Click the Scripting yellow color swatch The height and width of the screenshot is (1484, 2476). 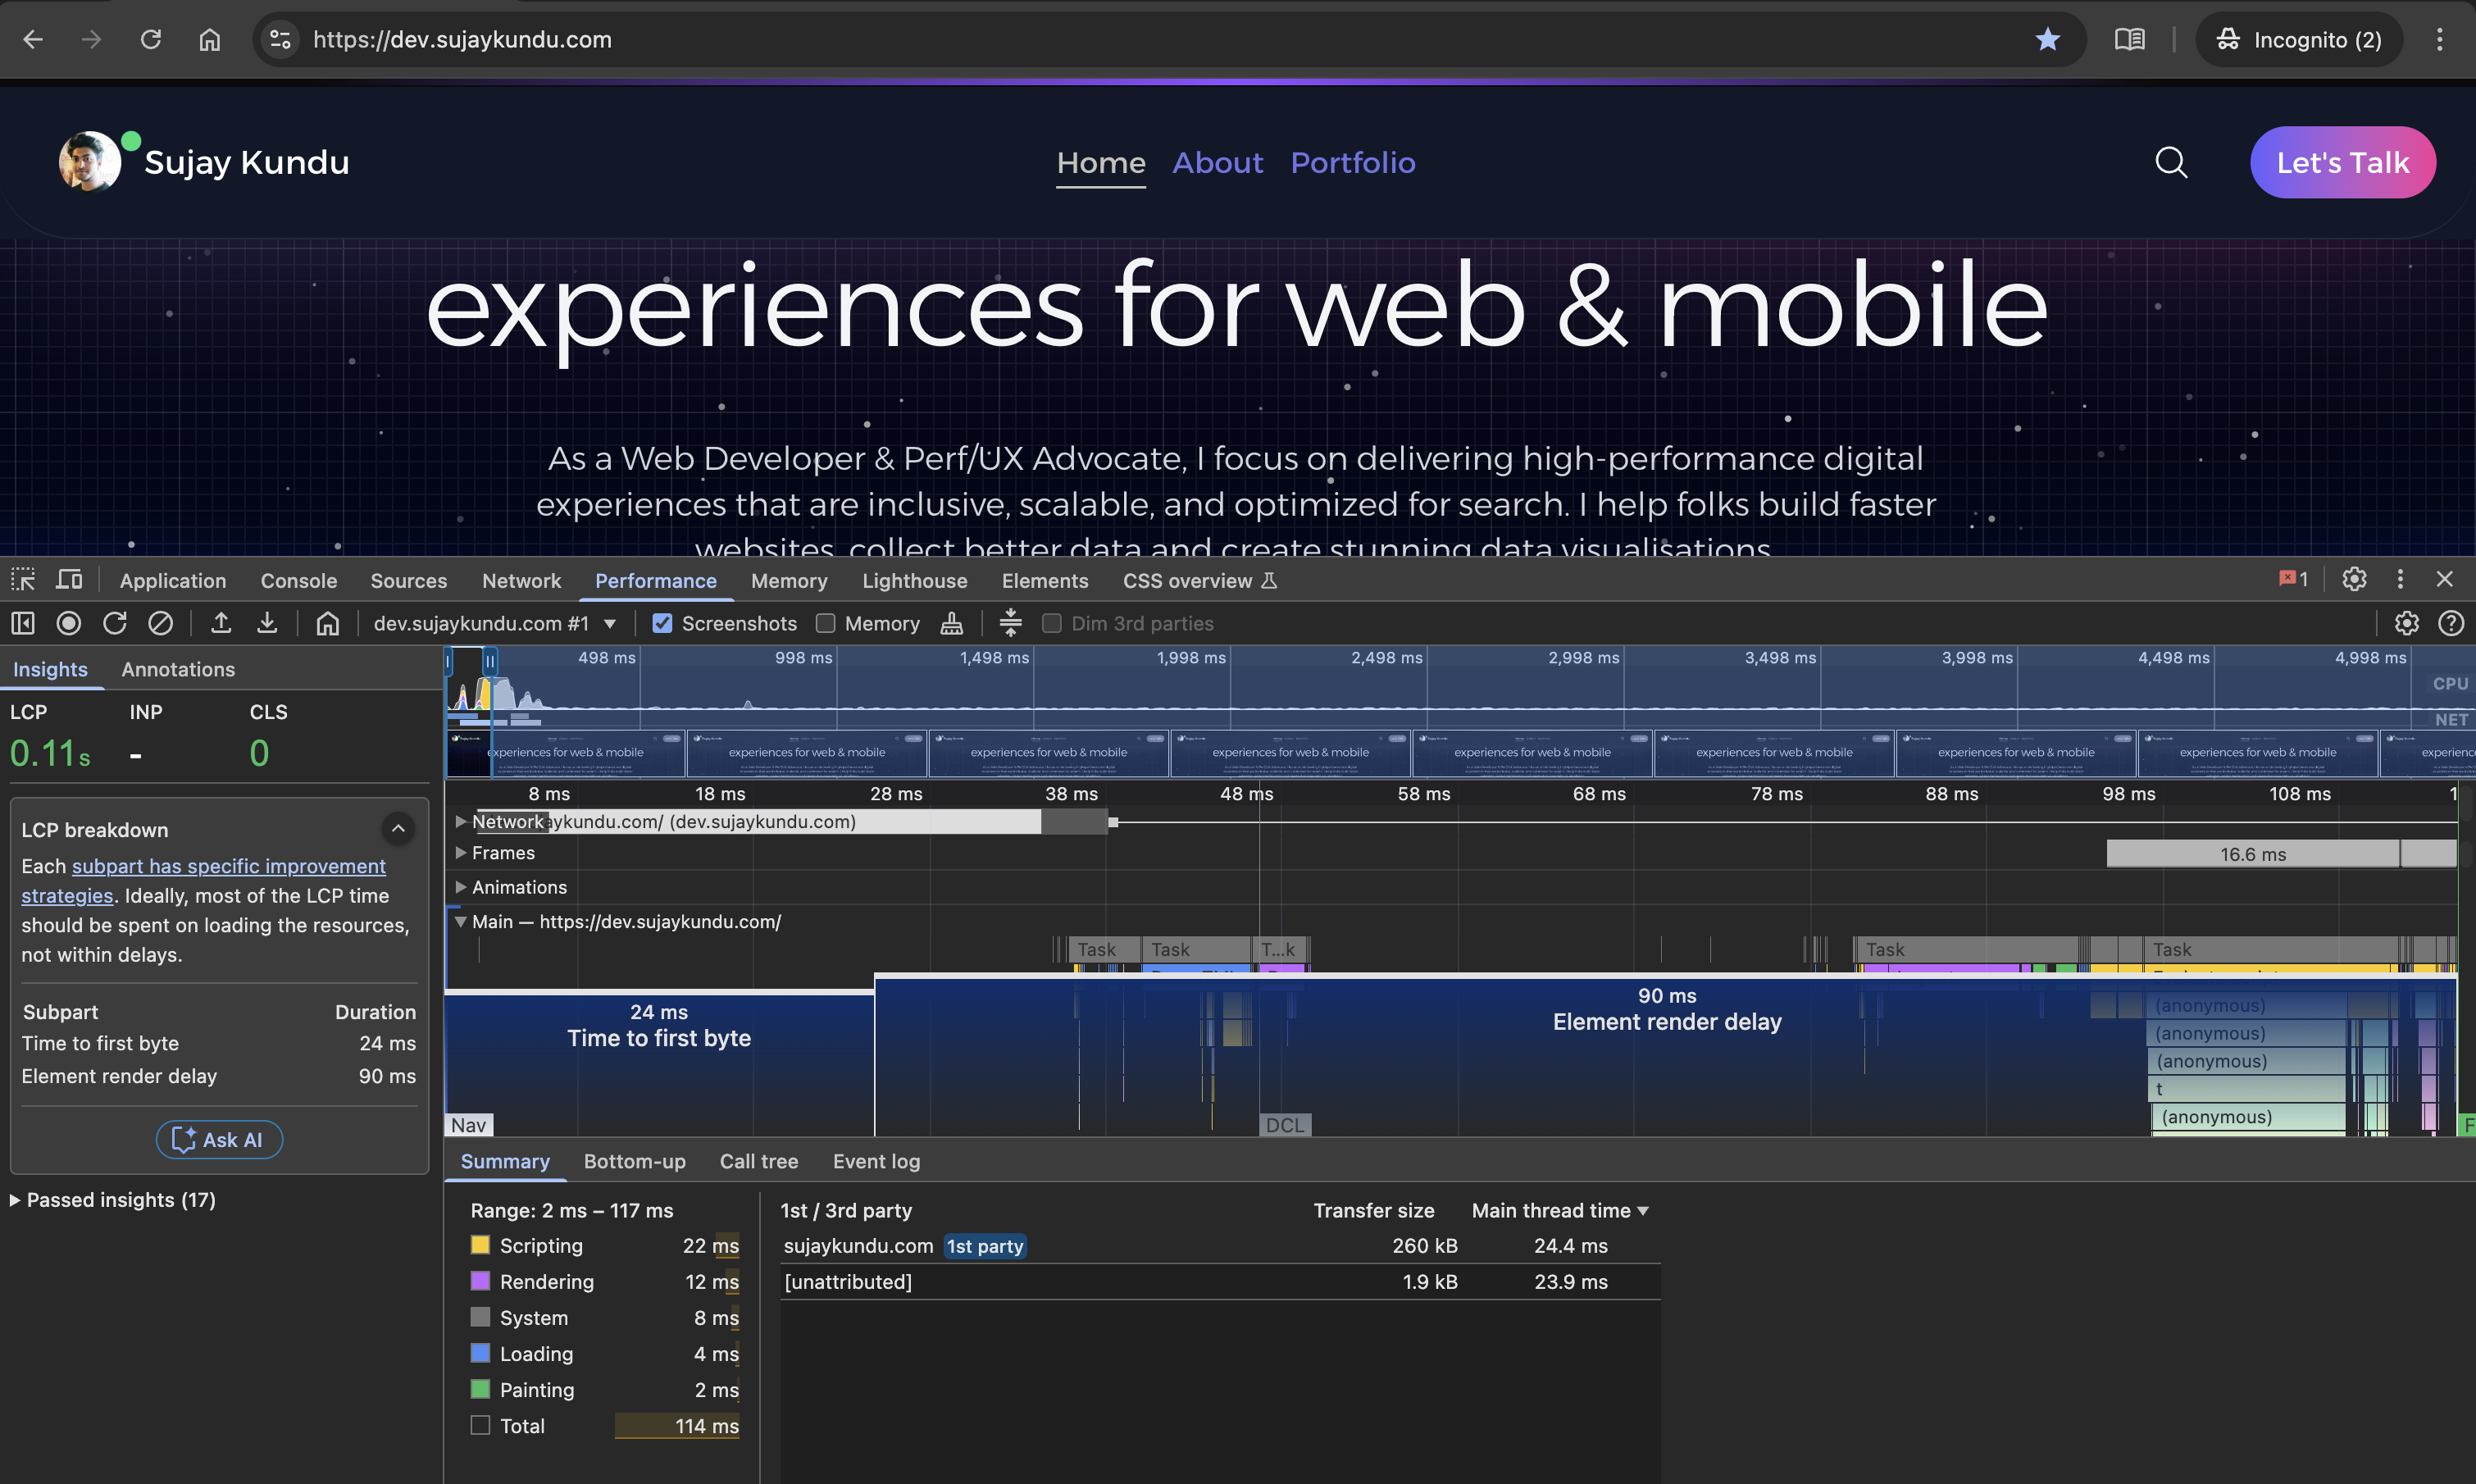[x=480, y=1245]
